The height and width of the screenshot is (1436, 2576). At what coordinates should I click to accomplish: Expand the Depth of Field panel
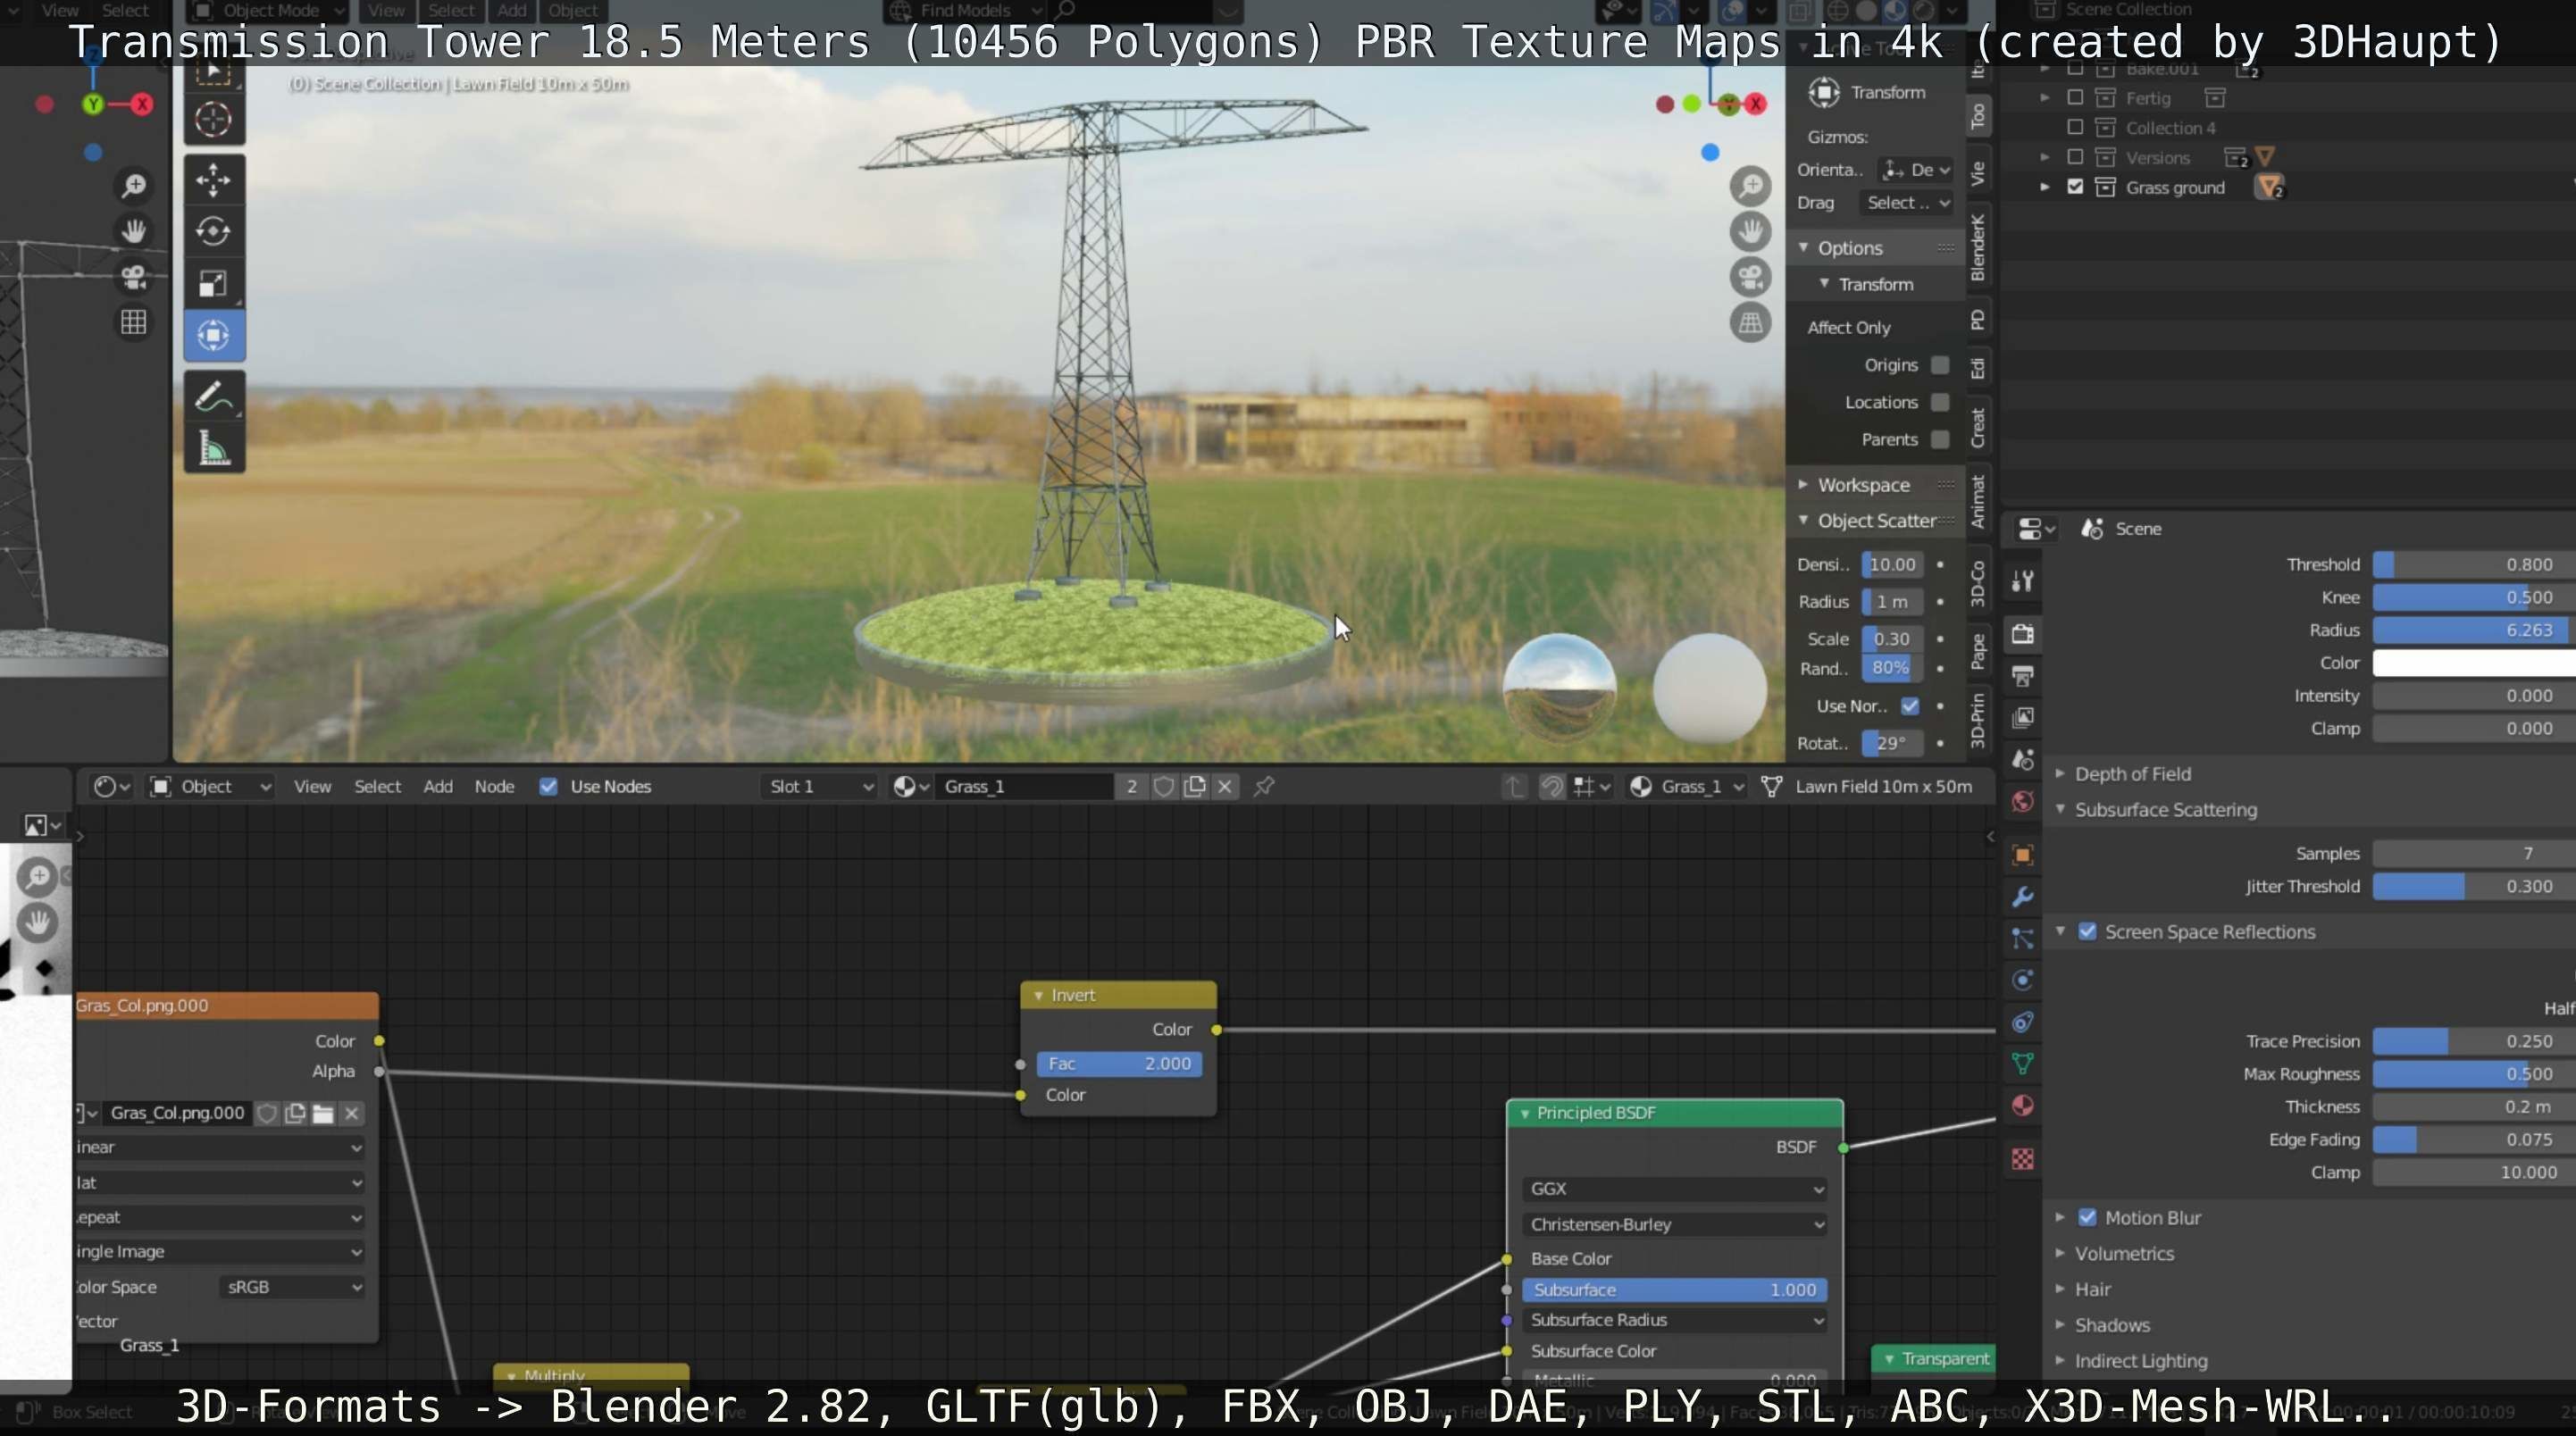point(2132,774)
